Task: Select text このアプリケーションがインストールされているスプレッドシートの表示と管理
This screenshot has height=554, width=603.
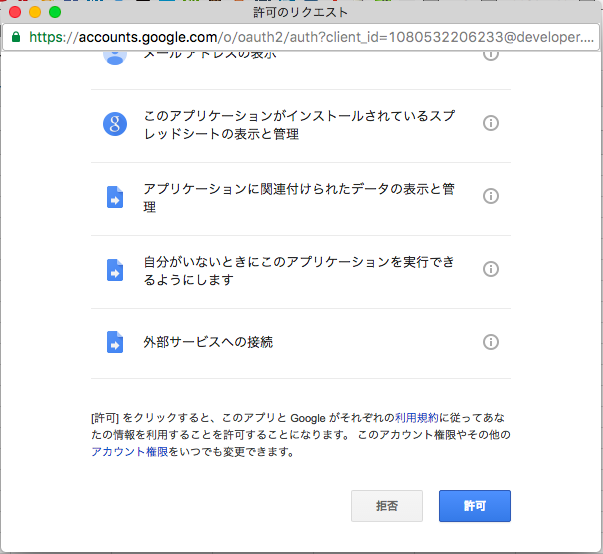Action: (x=299, y=125)
